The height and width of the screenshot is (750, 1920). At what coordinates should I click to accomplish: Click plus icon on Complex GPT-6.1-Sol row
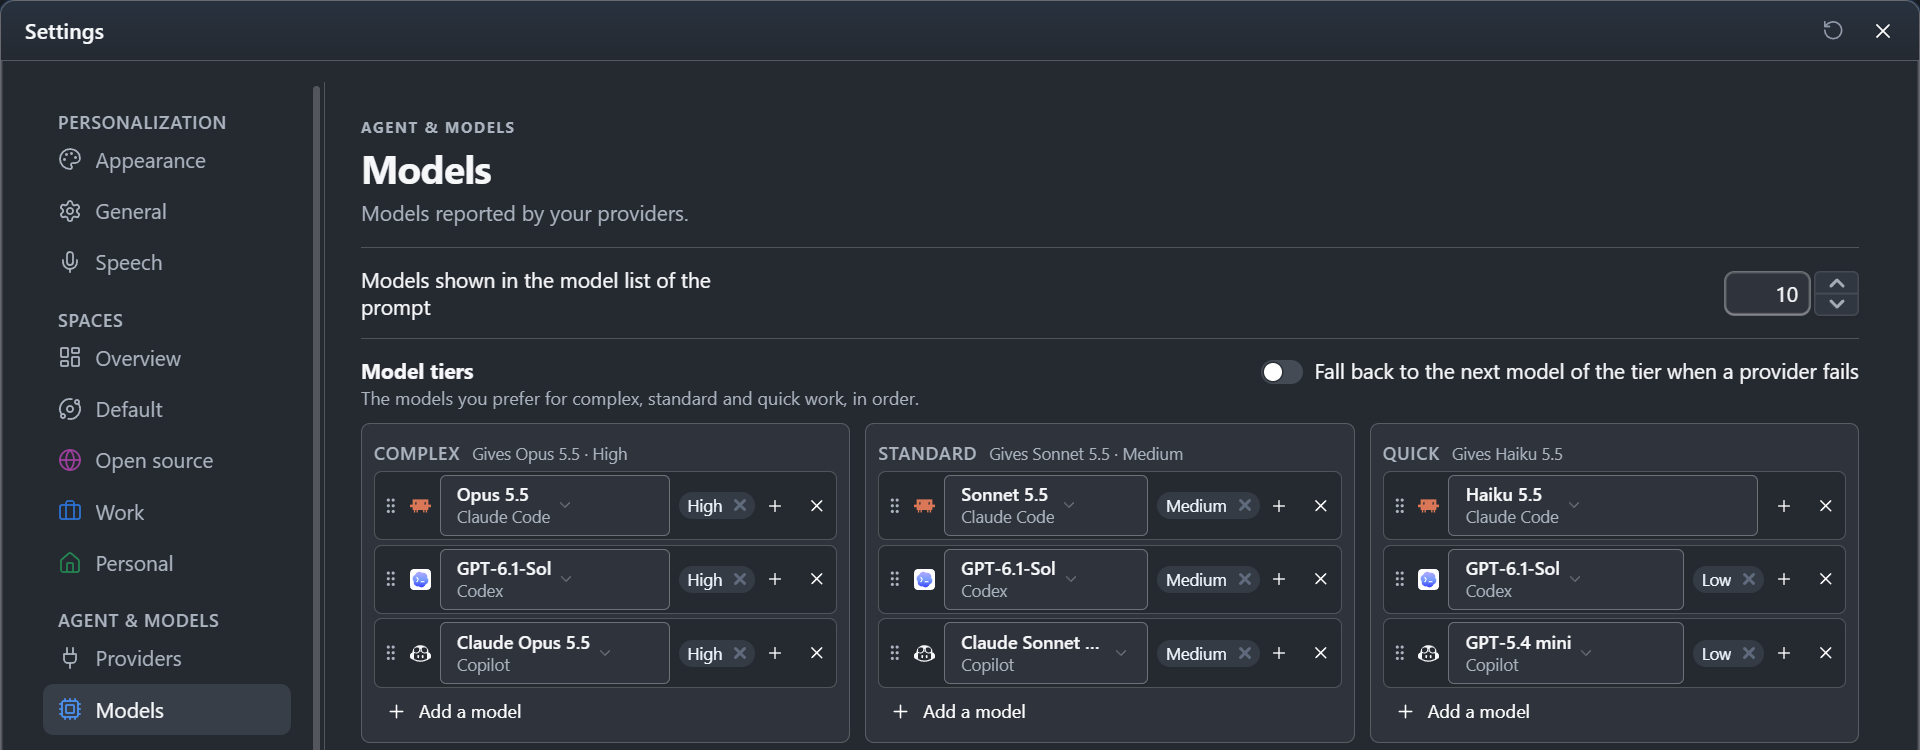point(775,579)
